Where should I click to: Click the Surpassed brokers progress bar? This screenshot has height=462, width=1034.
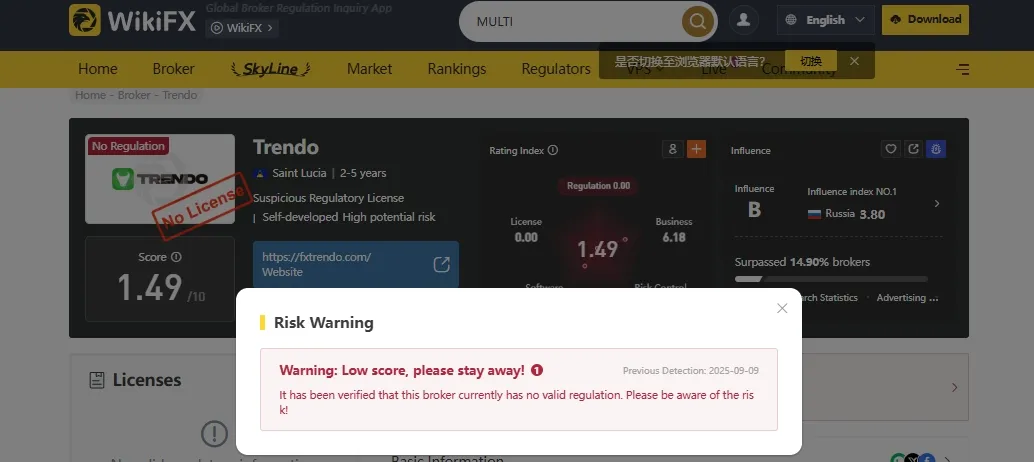point(831,279)
